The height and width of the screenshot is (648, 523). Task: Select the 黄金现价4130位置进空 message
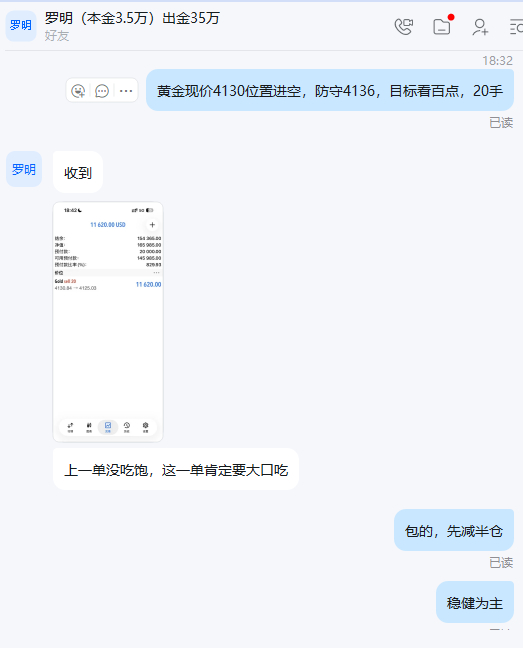coord(330,91)
